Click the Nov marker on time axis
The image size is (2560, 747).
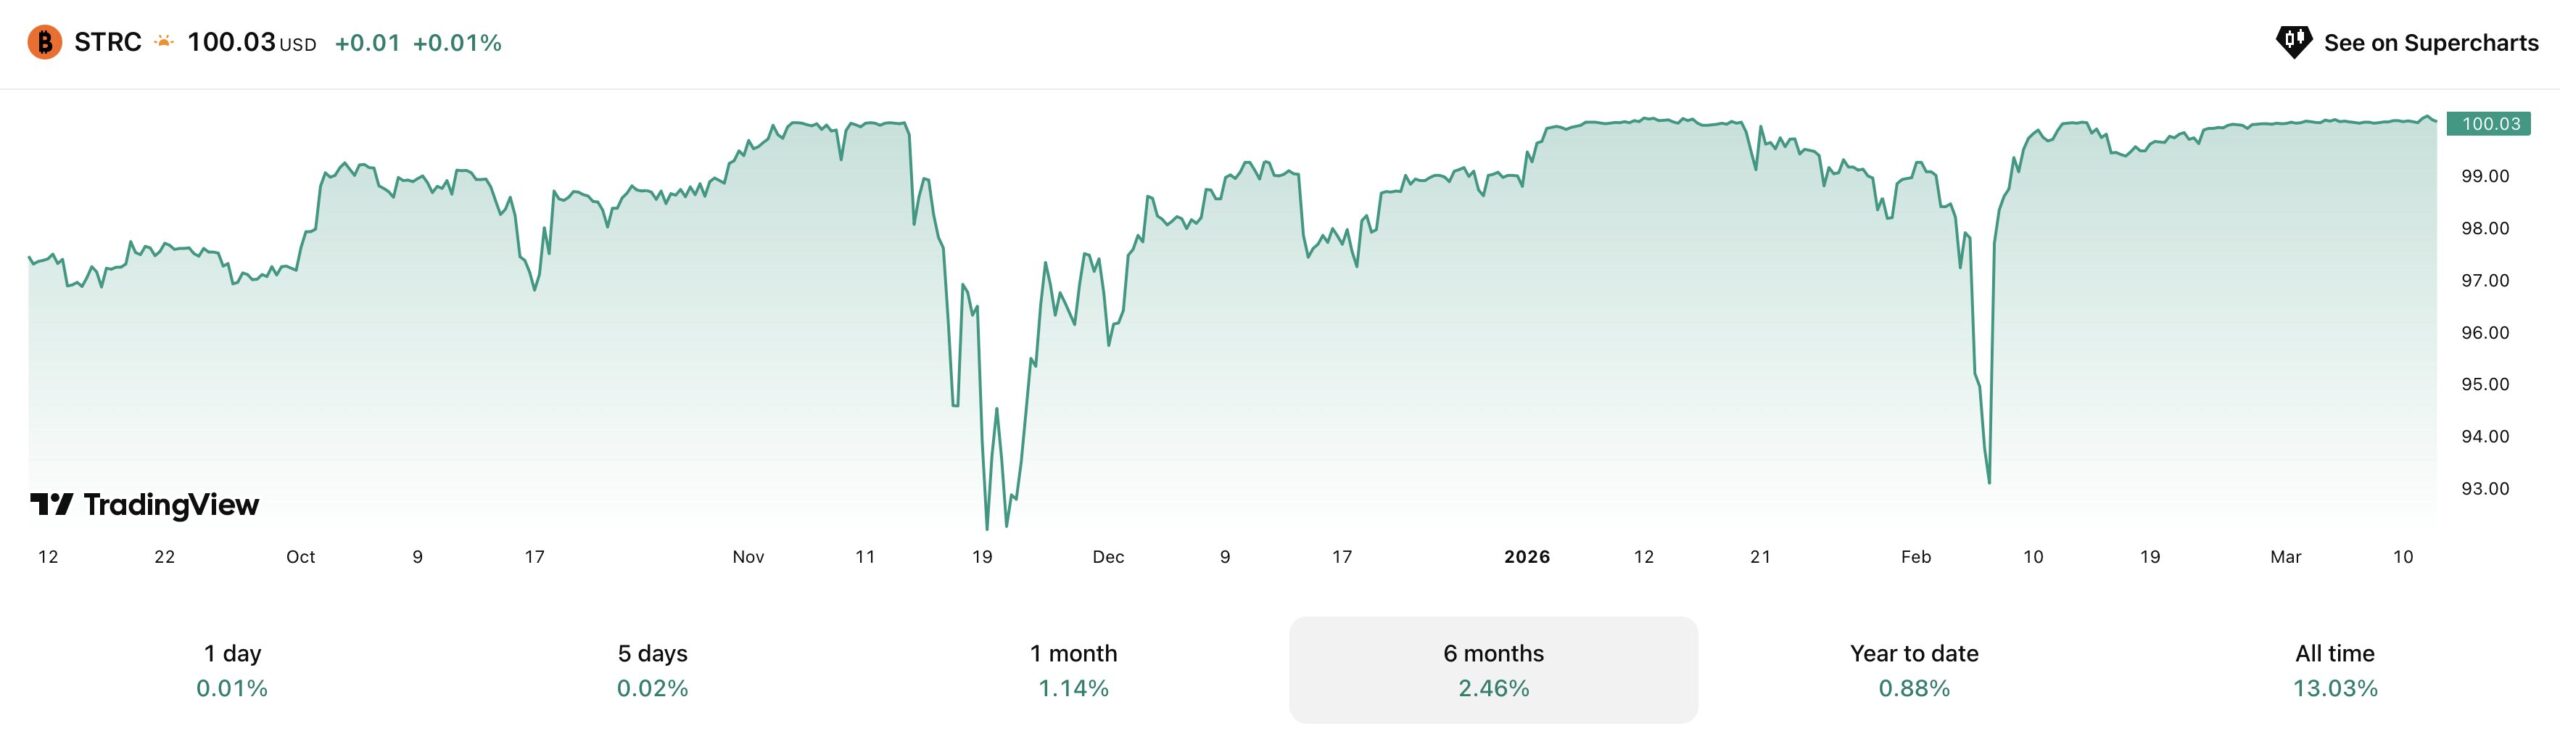coord(748,557)
